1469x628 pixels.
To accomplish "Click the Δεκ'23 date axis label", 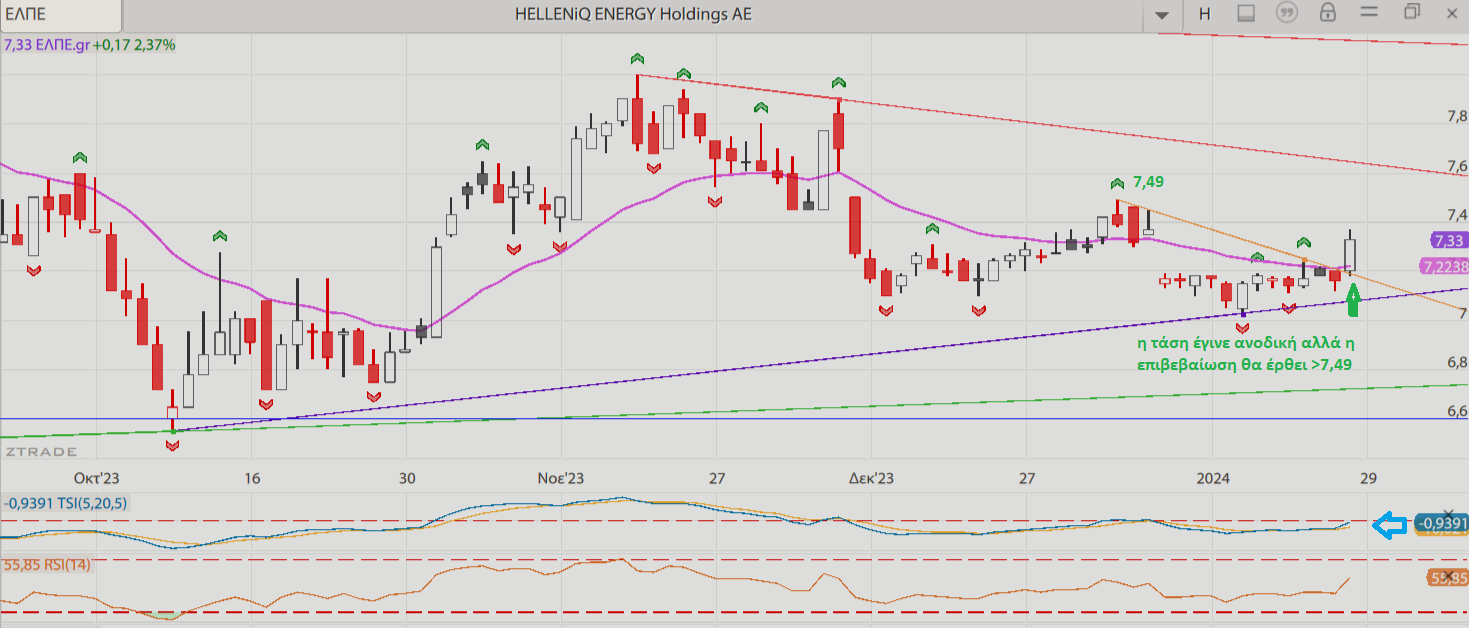I will tap(870, 478).
